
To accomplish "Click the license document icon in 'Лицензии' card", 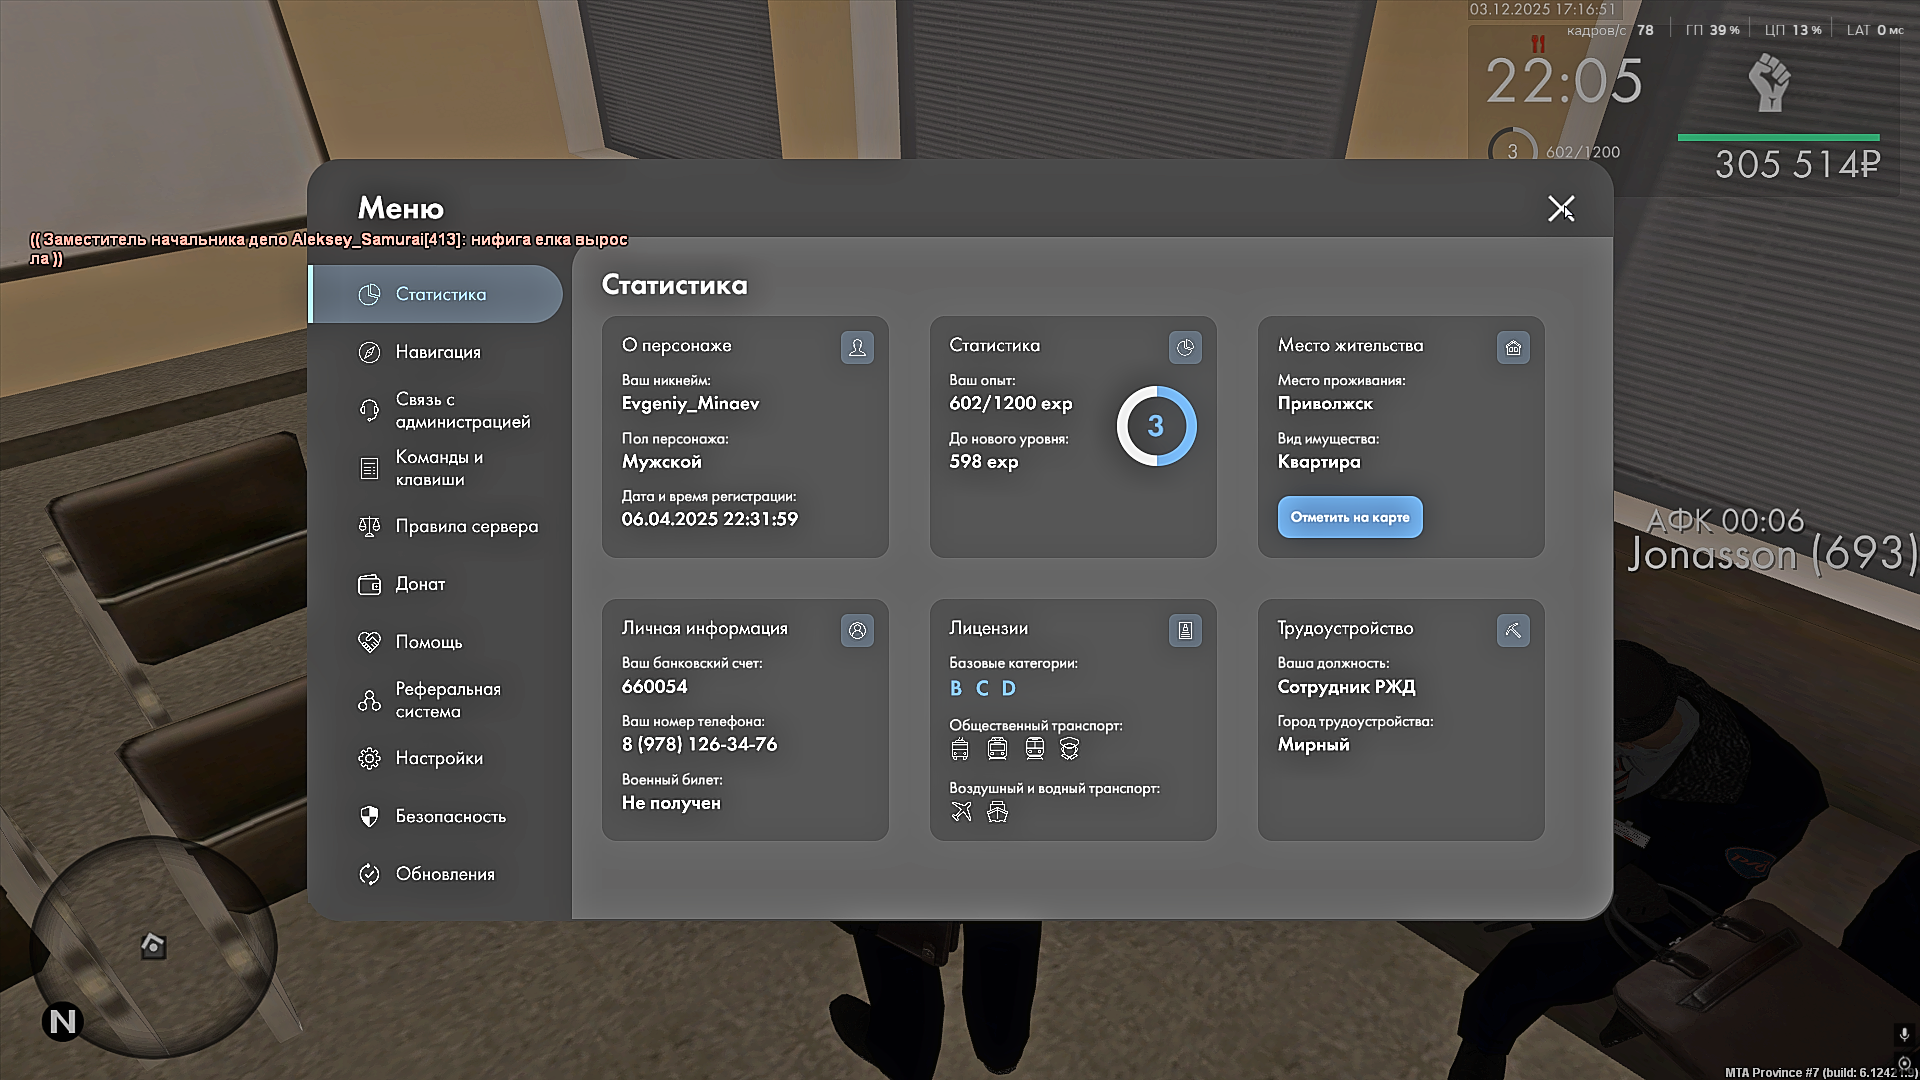I will [1185, 630].
